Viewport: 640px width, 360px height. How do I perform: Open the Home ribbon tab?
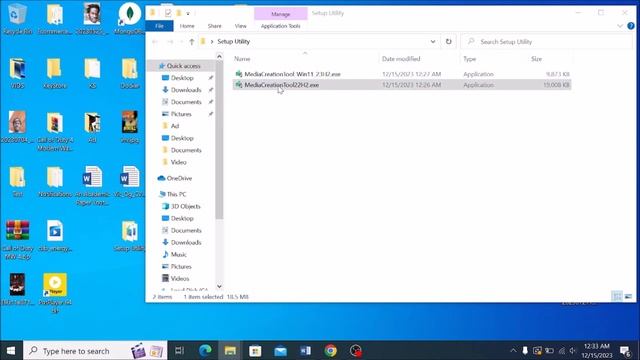187,26
